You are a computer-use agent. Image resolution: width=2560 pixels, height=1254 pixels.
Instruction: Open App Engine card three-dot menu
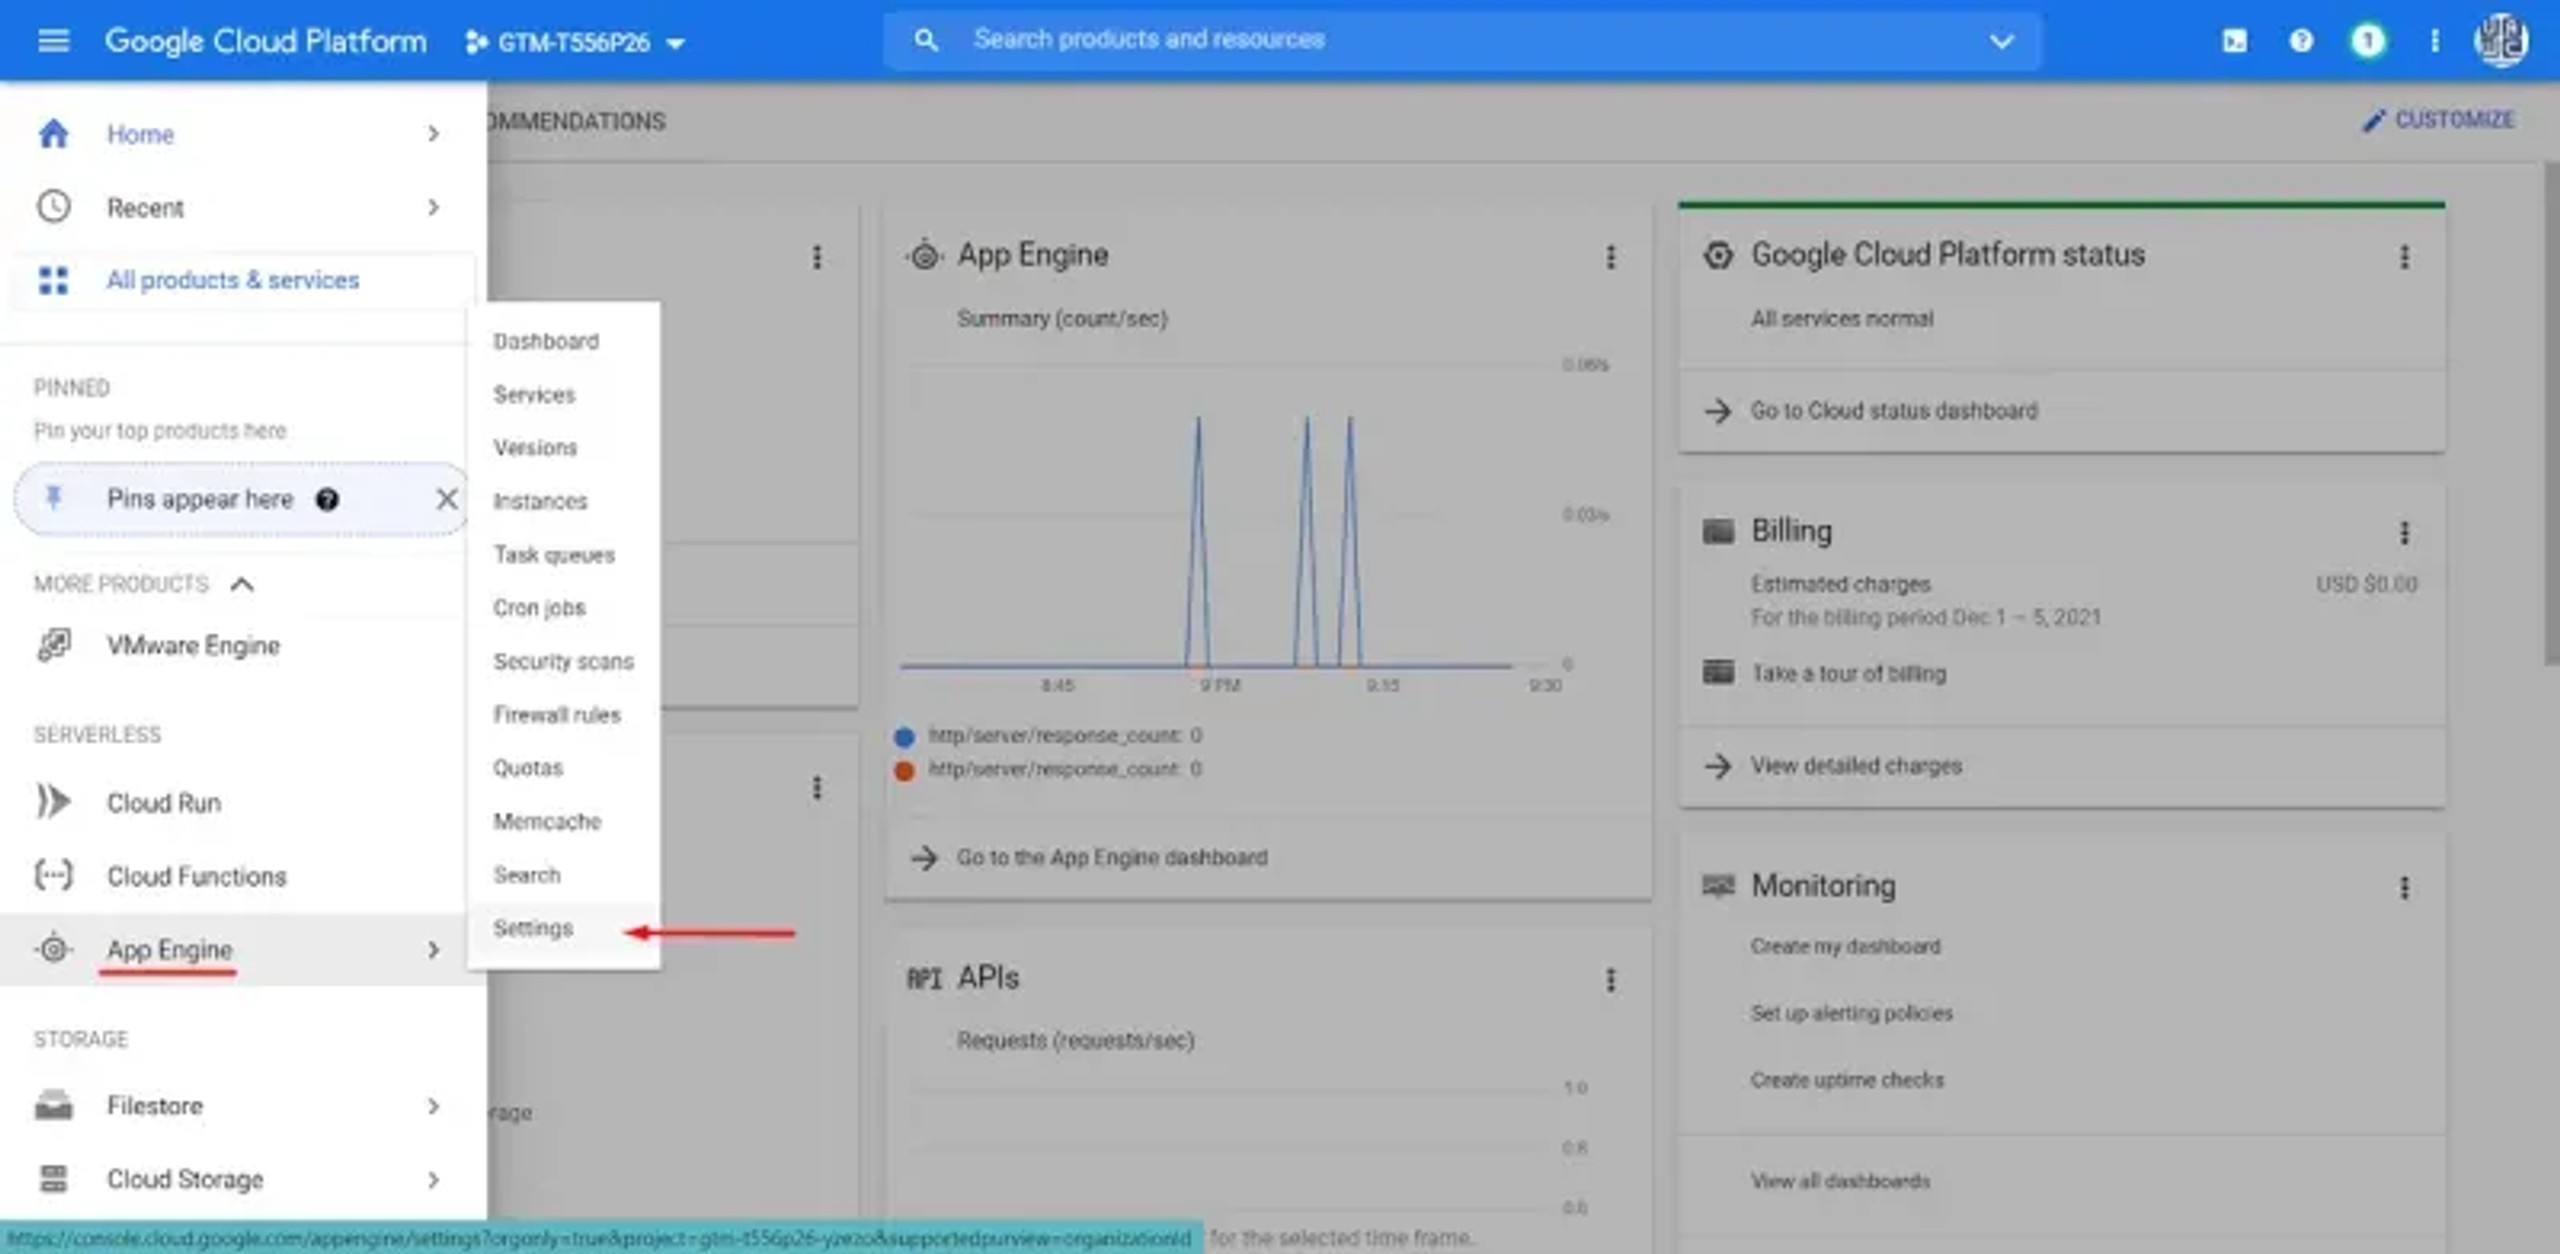1610,257
